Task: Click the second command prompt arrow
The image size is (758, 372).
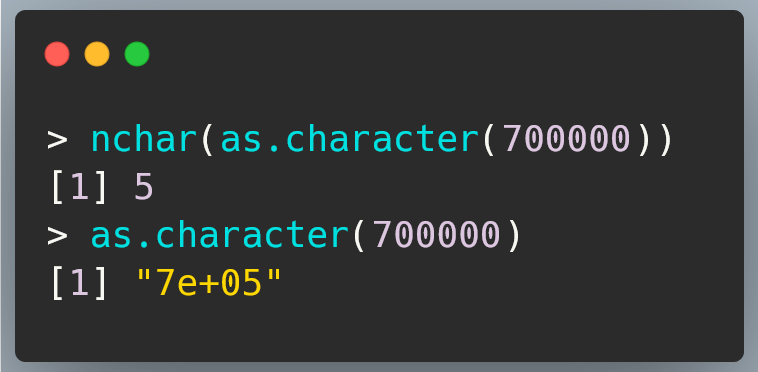Action: click(x=57, y=235)
